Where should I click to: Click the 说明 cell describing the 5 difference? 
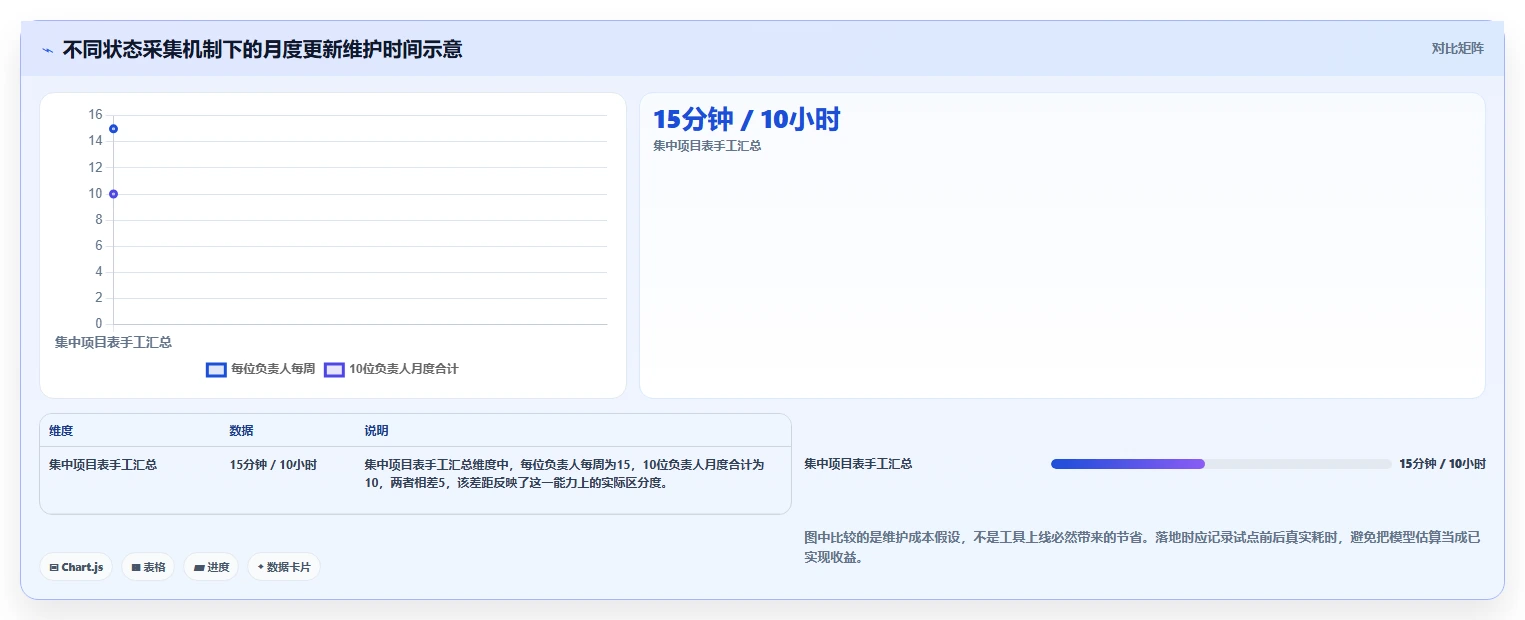(565, 474)
